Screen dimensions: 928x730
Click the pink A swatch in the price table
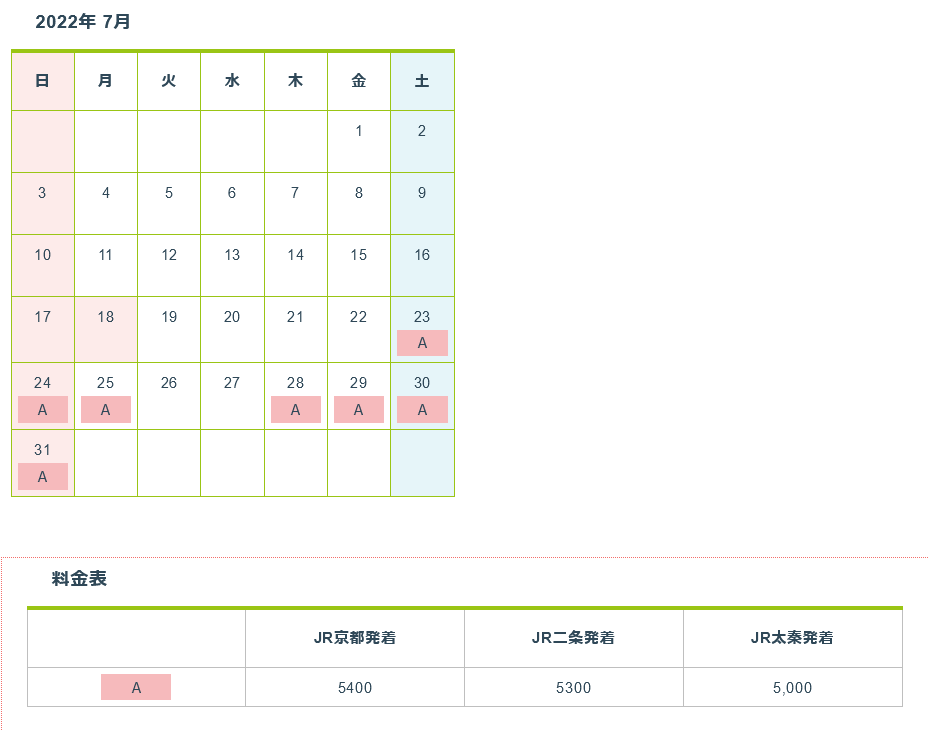click(136, 688)
